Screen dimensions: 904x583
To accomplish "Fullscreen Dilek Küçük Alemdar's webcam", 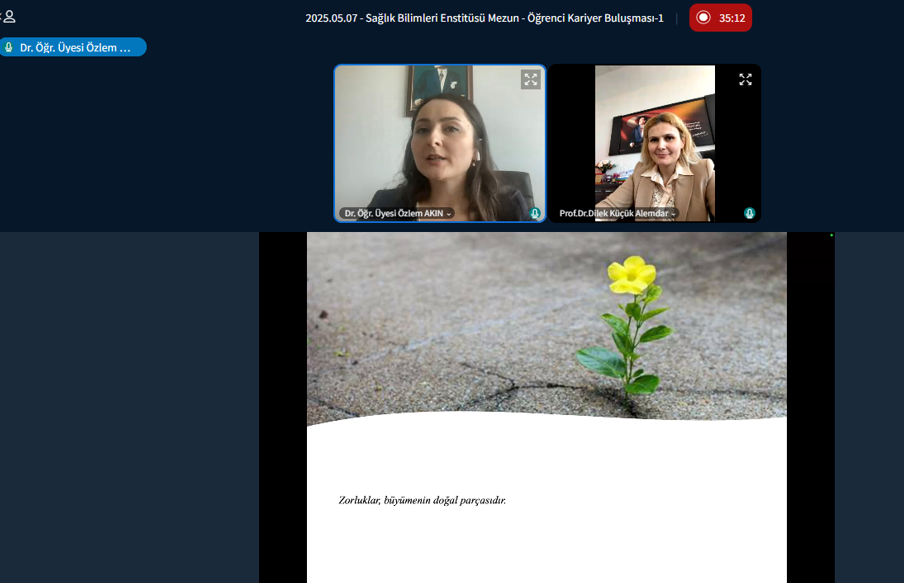I will (x=745, y=80).
